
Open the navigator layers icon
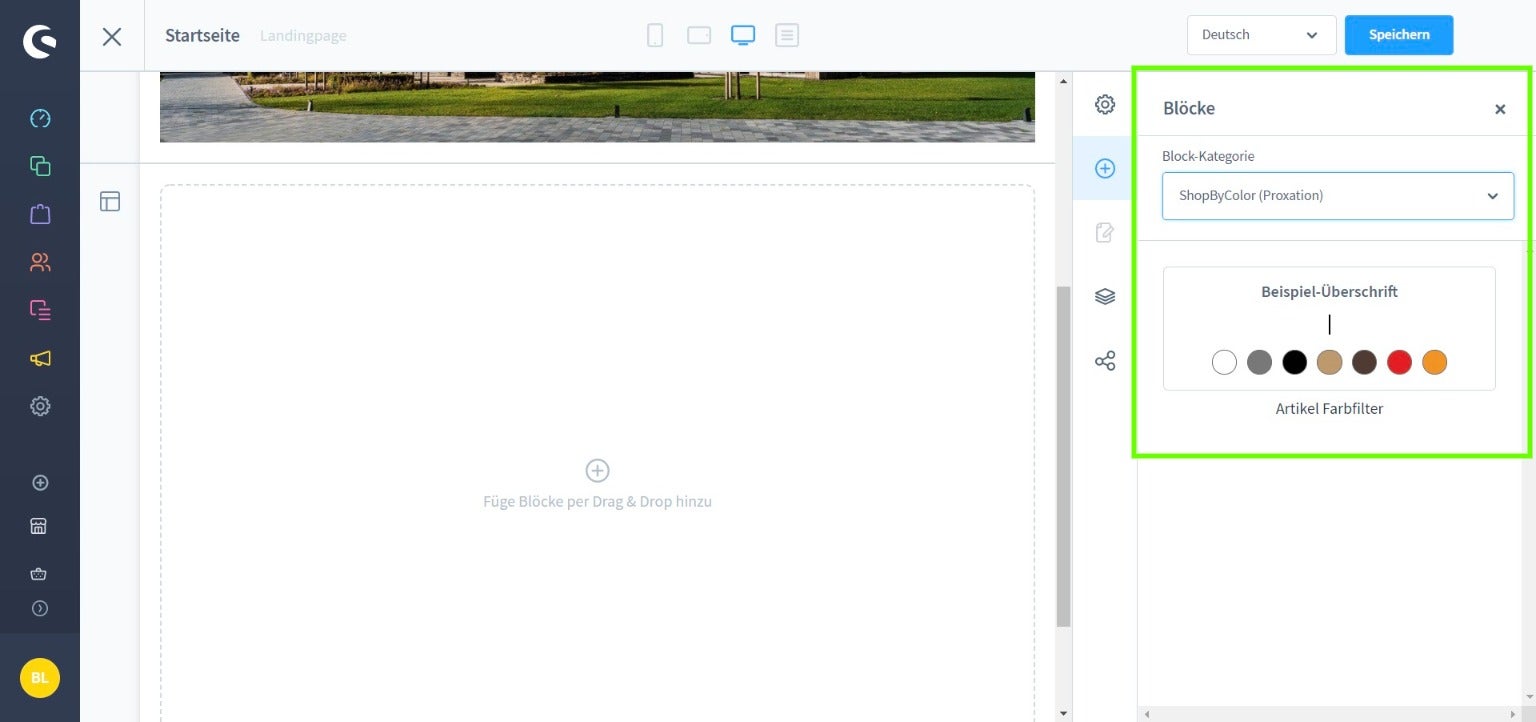(1105, 296)
